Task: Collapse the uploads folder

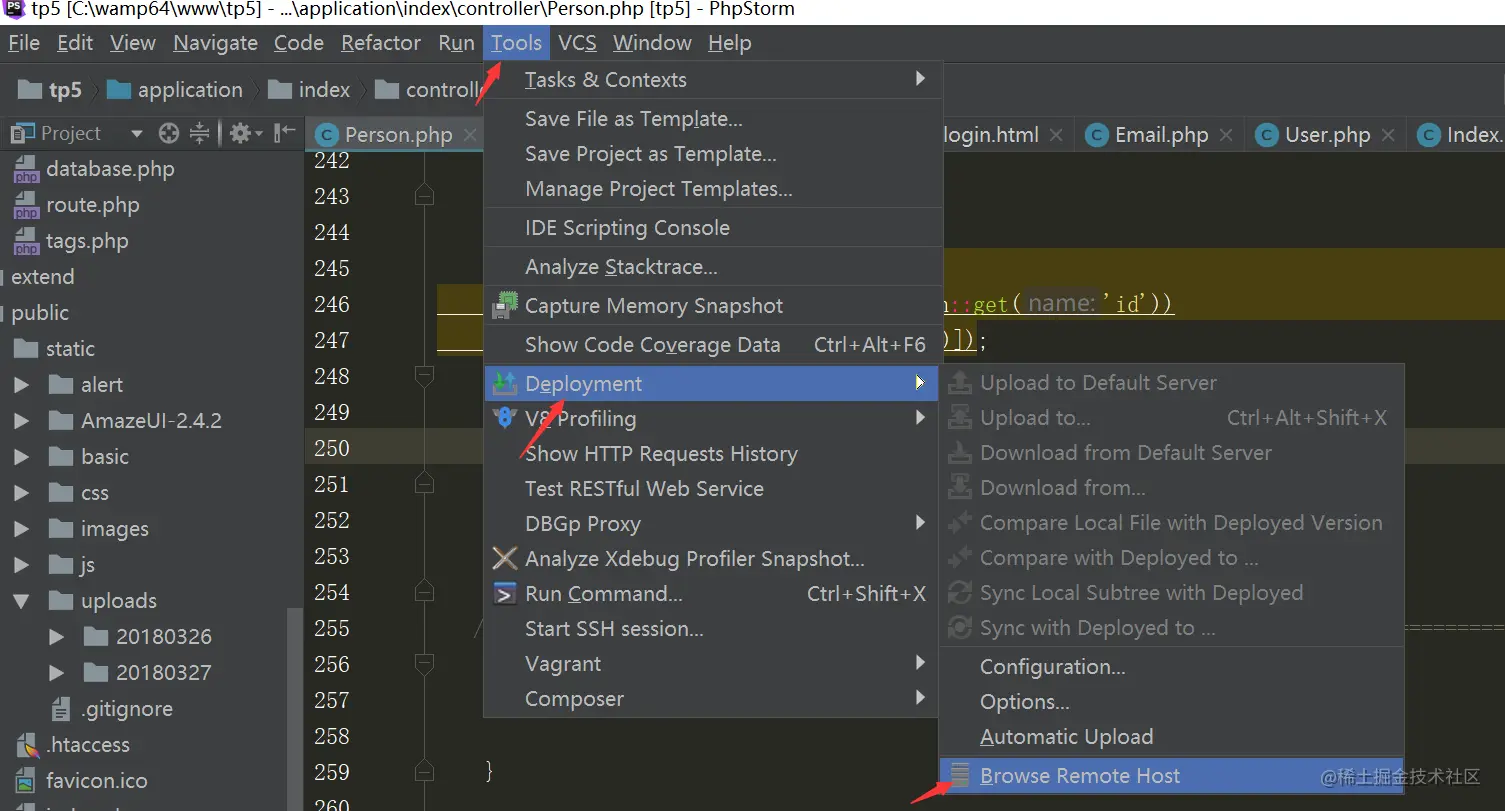Action: click(21, 601)
